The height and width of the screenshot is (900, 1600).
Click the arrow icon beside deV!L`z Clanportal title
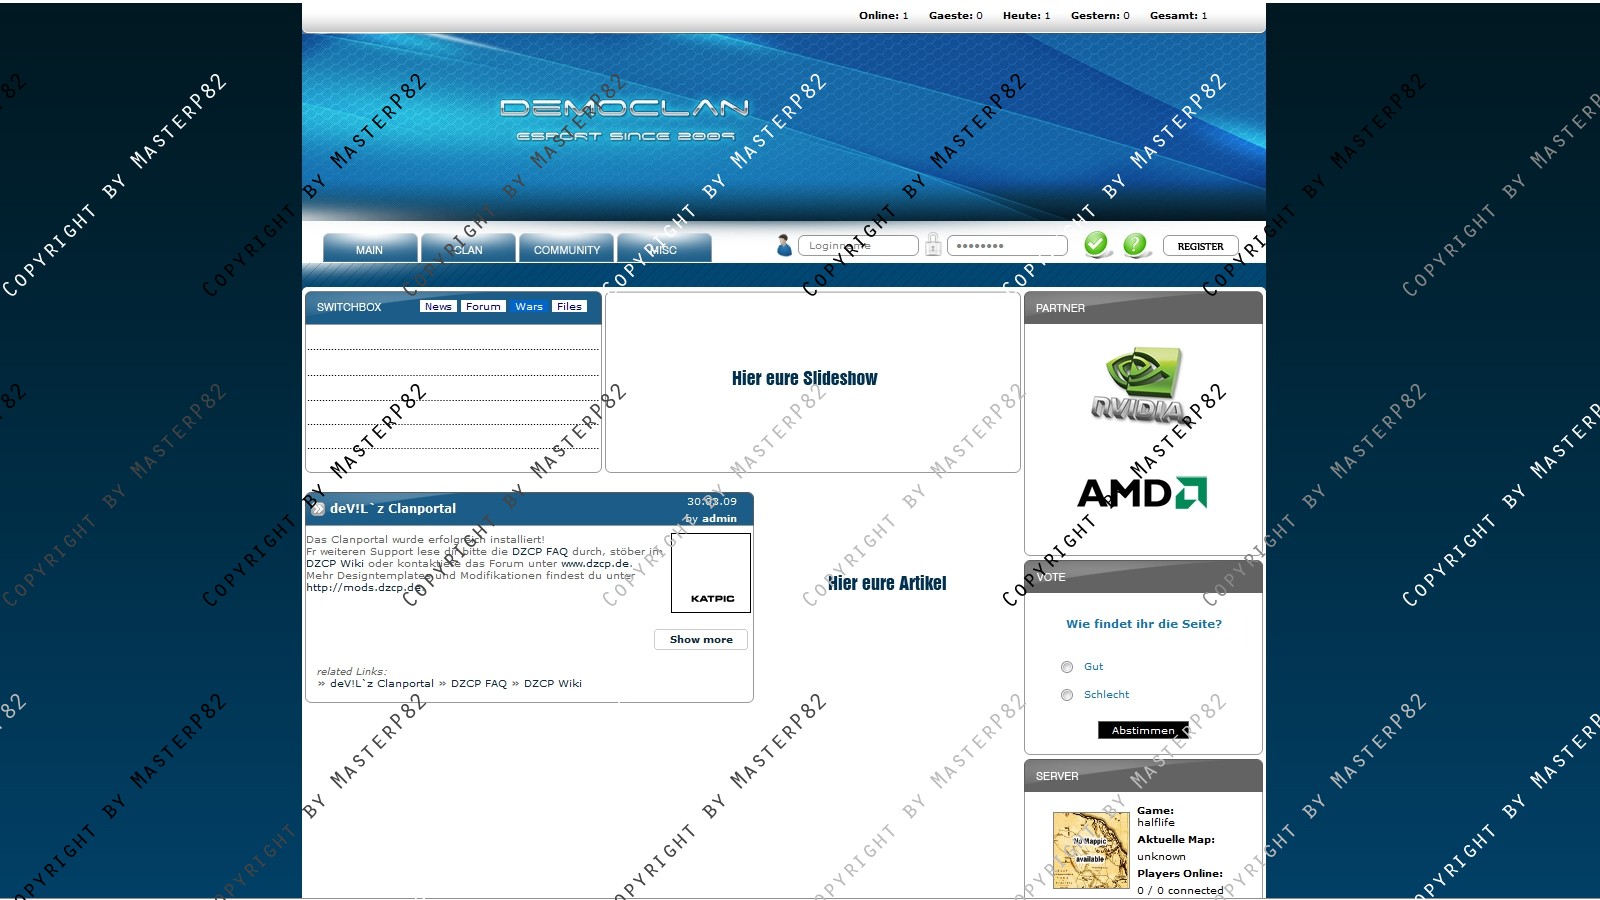[x=318, y=509]
